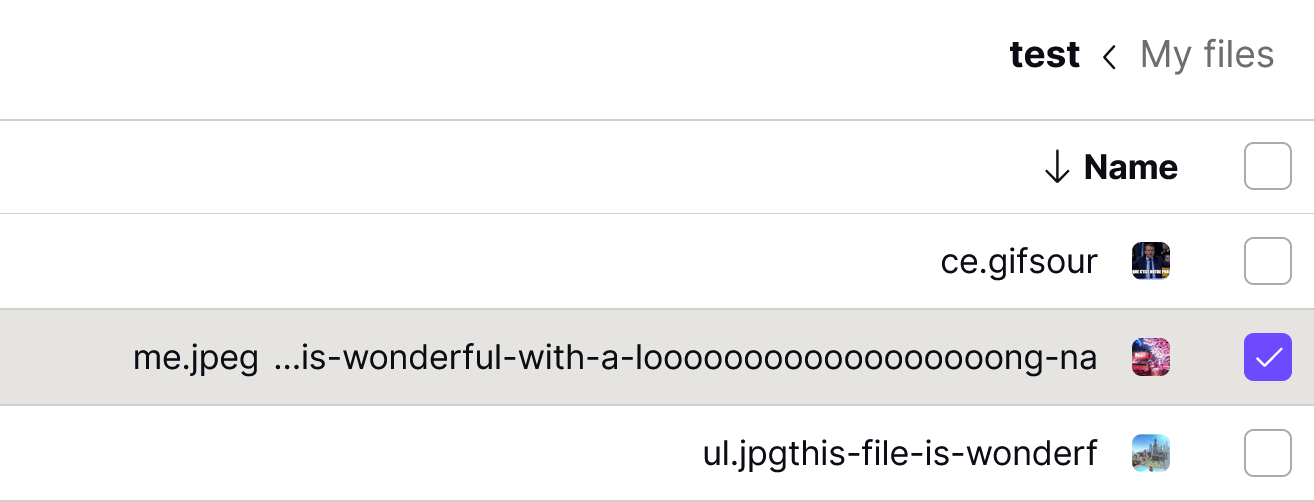1314x502 pixels.
Task: Click the breadcrumb chevron separator icon
Action: pyautogui.click(x=1109, y=57)
